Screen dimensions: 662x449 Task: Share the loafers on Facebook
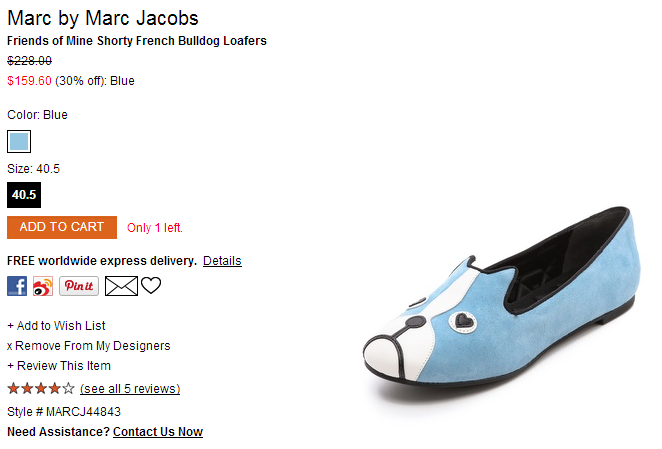(17, 286)
